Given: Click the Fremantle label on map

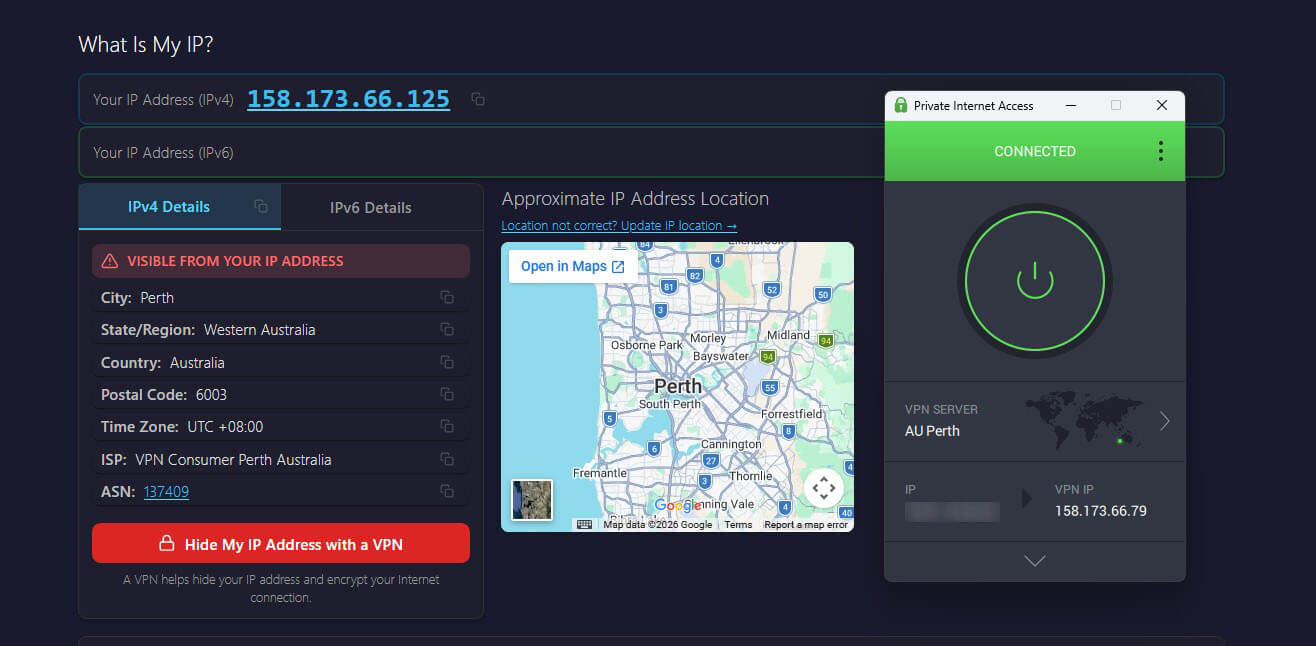Looking at the screenshot, I should (600, 473).
